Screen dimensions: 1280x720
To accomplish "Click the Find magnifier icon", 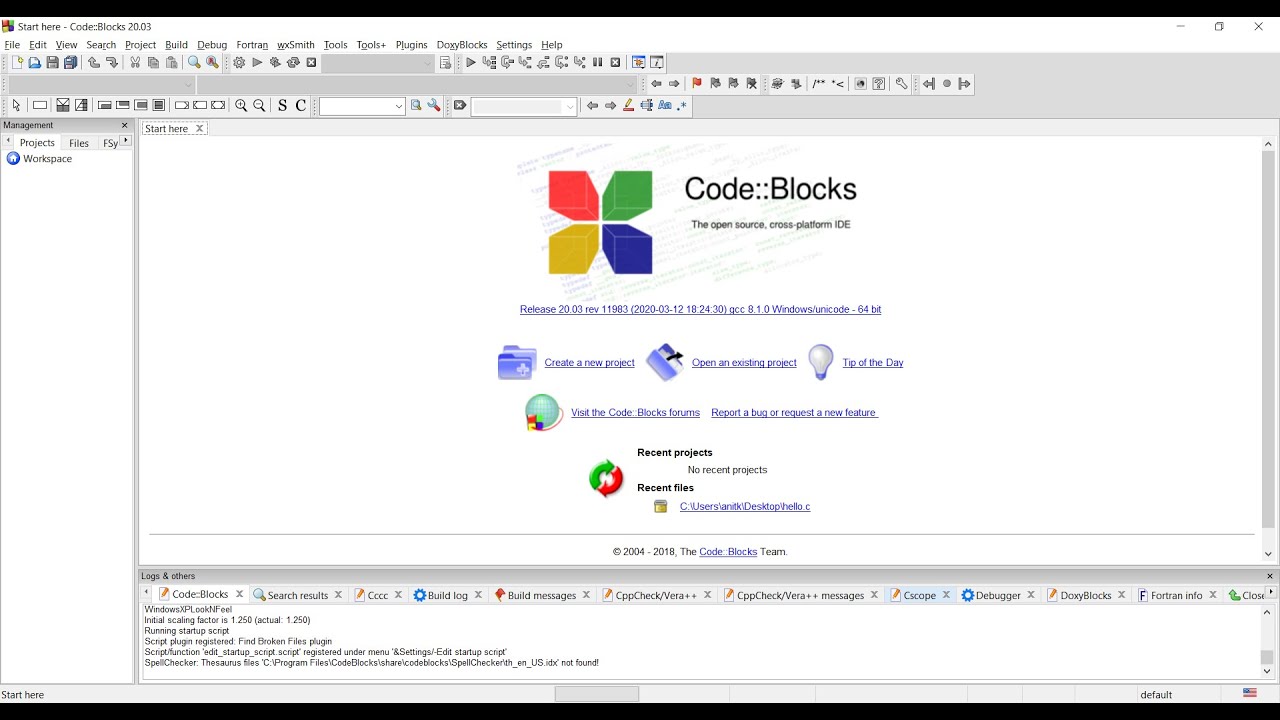I will pos(194,63).
